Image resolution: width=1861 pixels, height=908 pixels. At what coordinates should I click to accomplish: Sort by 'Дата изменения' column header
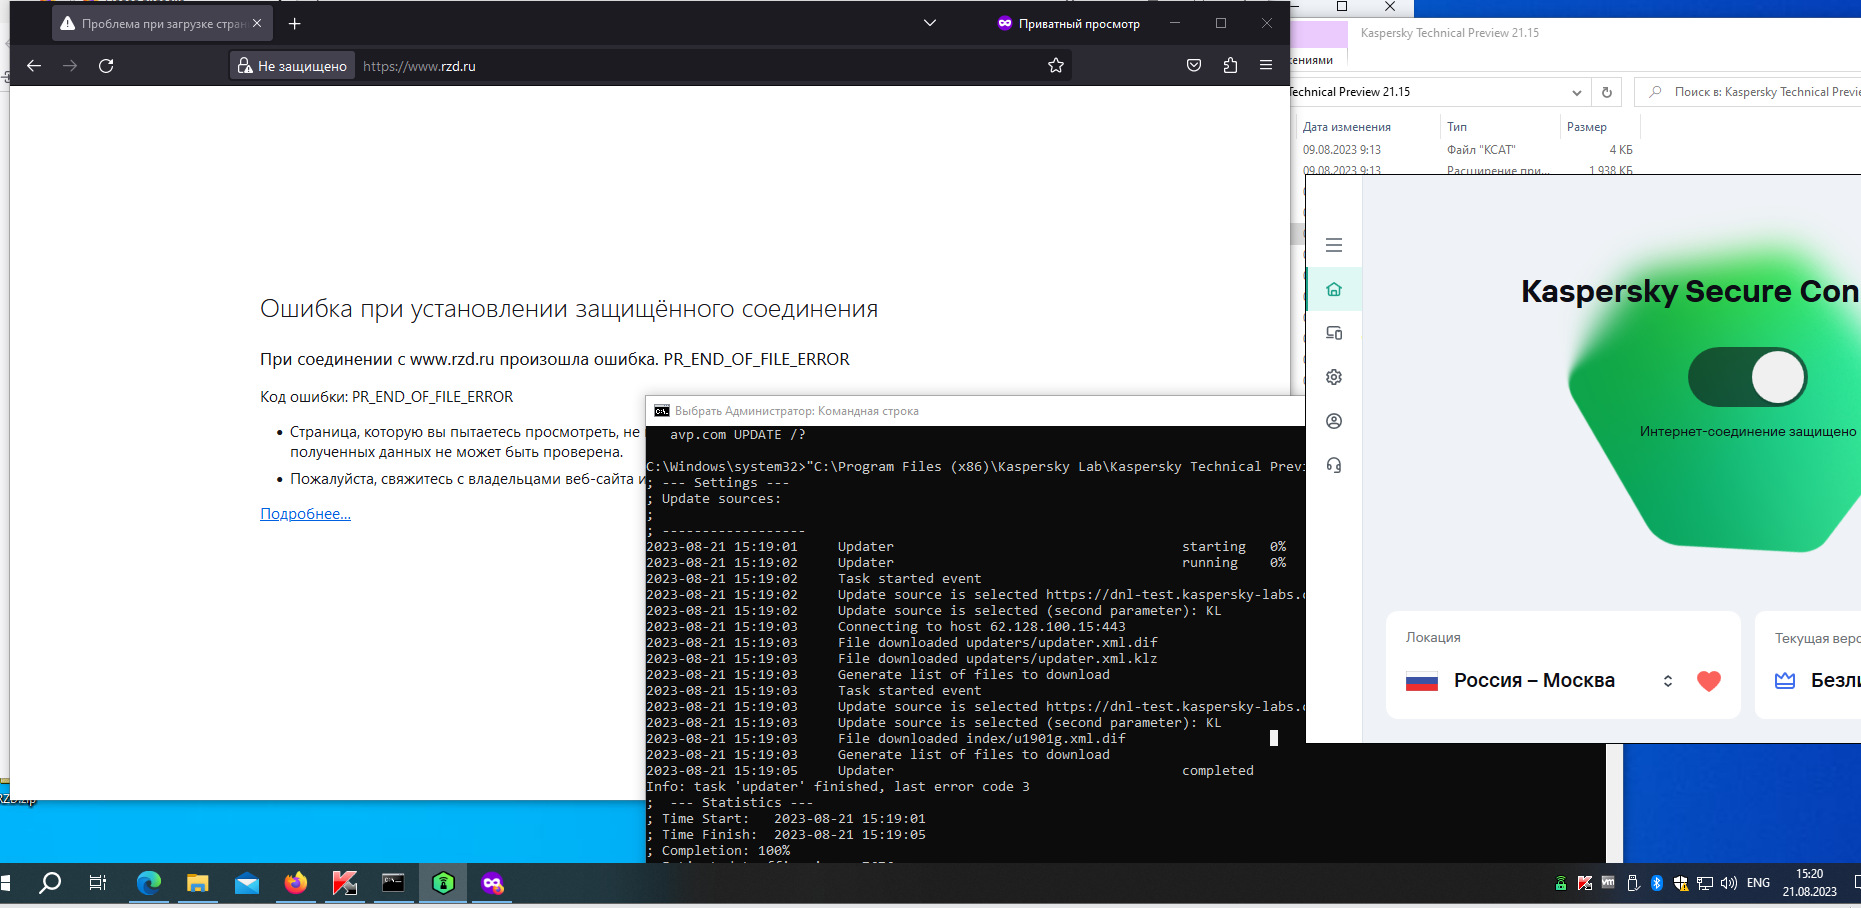tap(1347, 127)
